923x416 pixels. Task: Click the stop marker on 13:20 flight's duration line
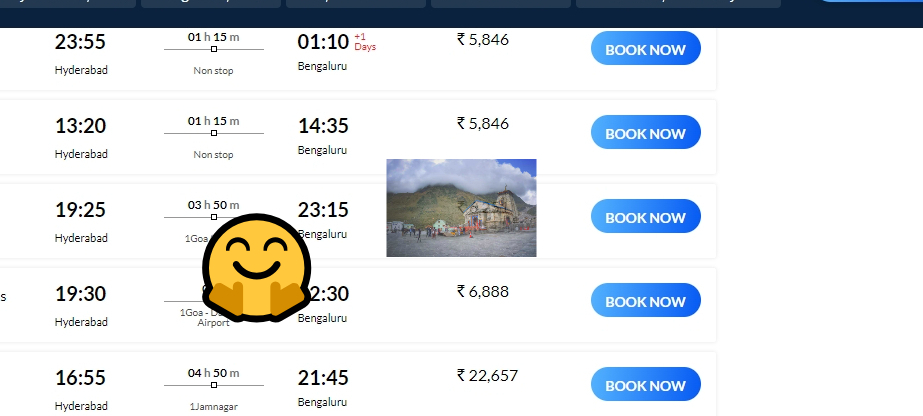(214, 133)
